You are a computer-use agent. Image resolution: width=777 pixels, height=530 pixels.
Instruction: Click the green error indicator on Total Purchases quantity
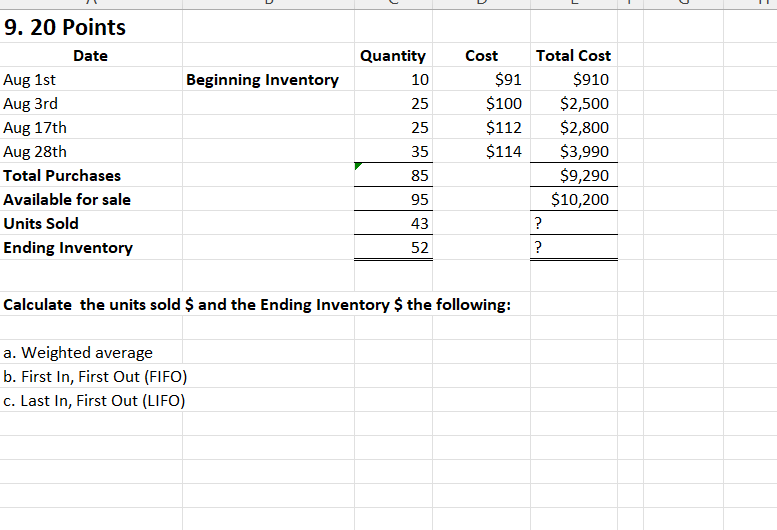click(x=358, y=165)
